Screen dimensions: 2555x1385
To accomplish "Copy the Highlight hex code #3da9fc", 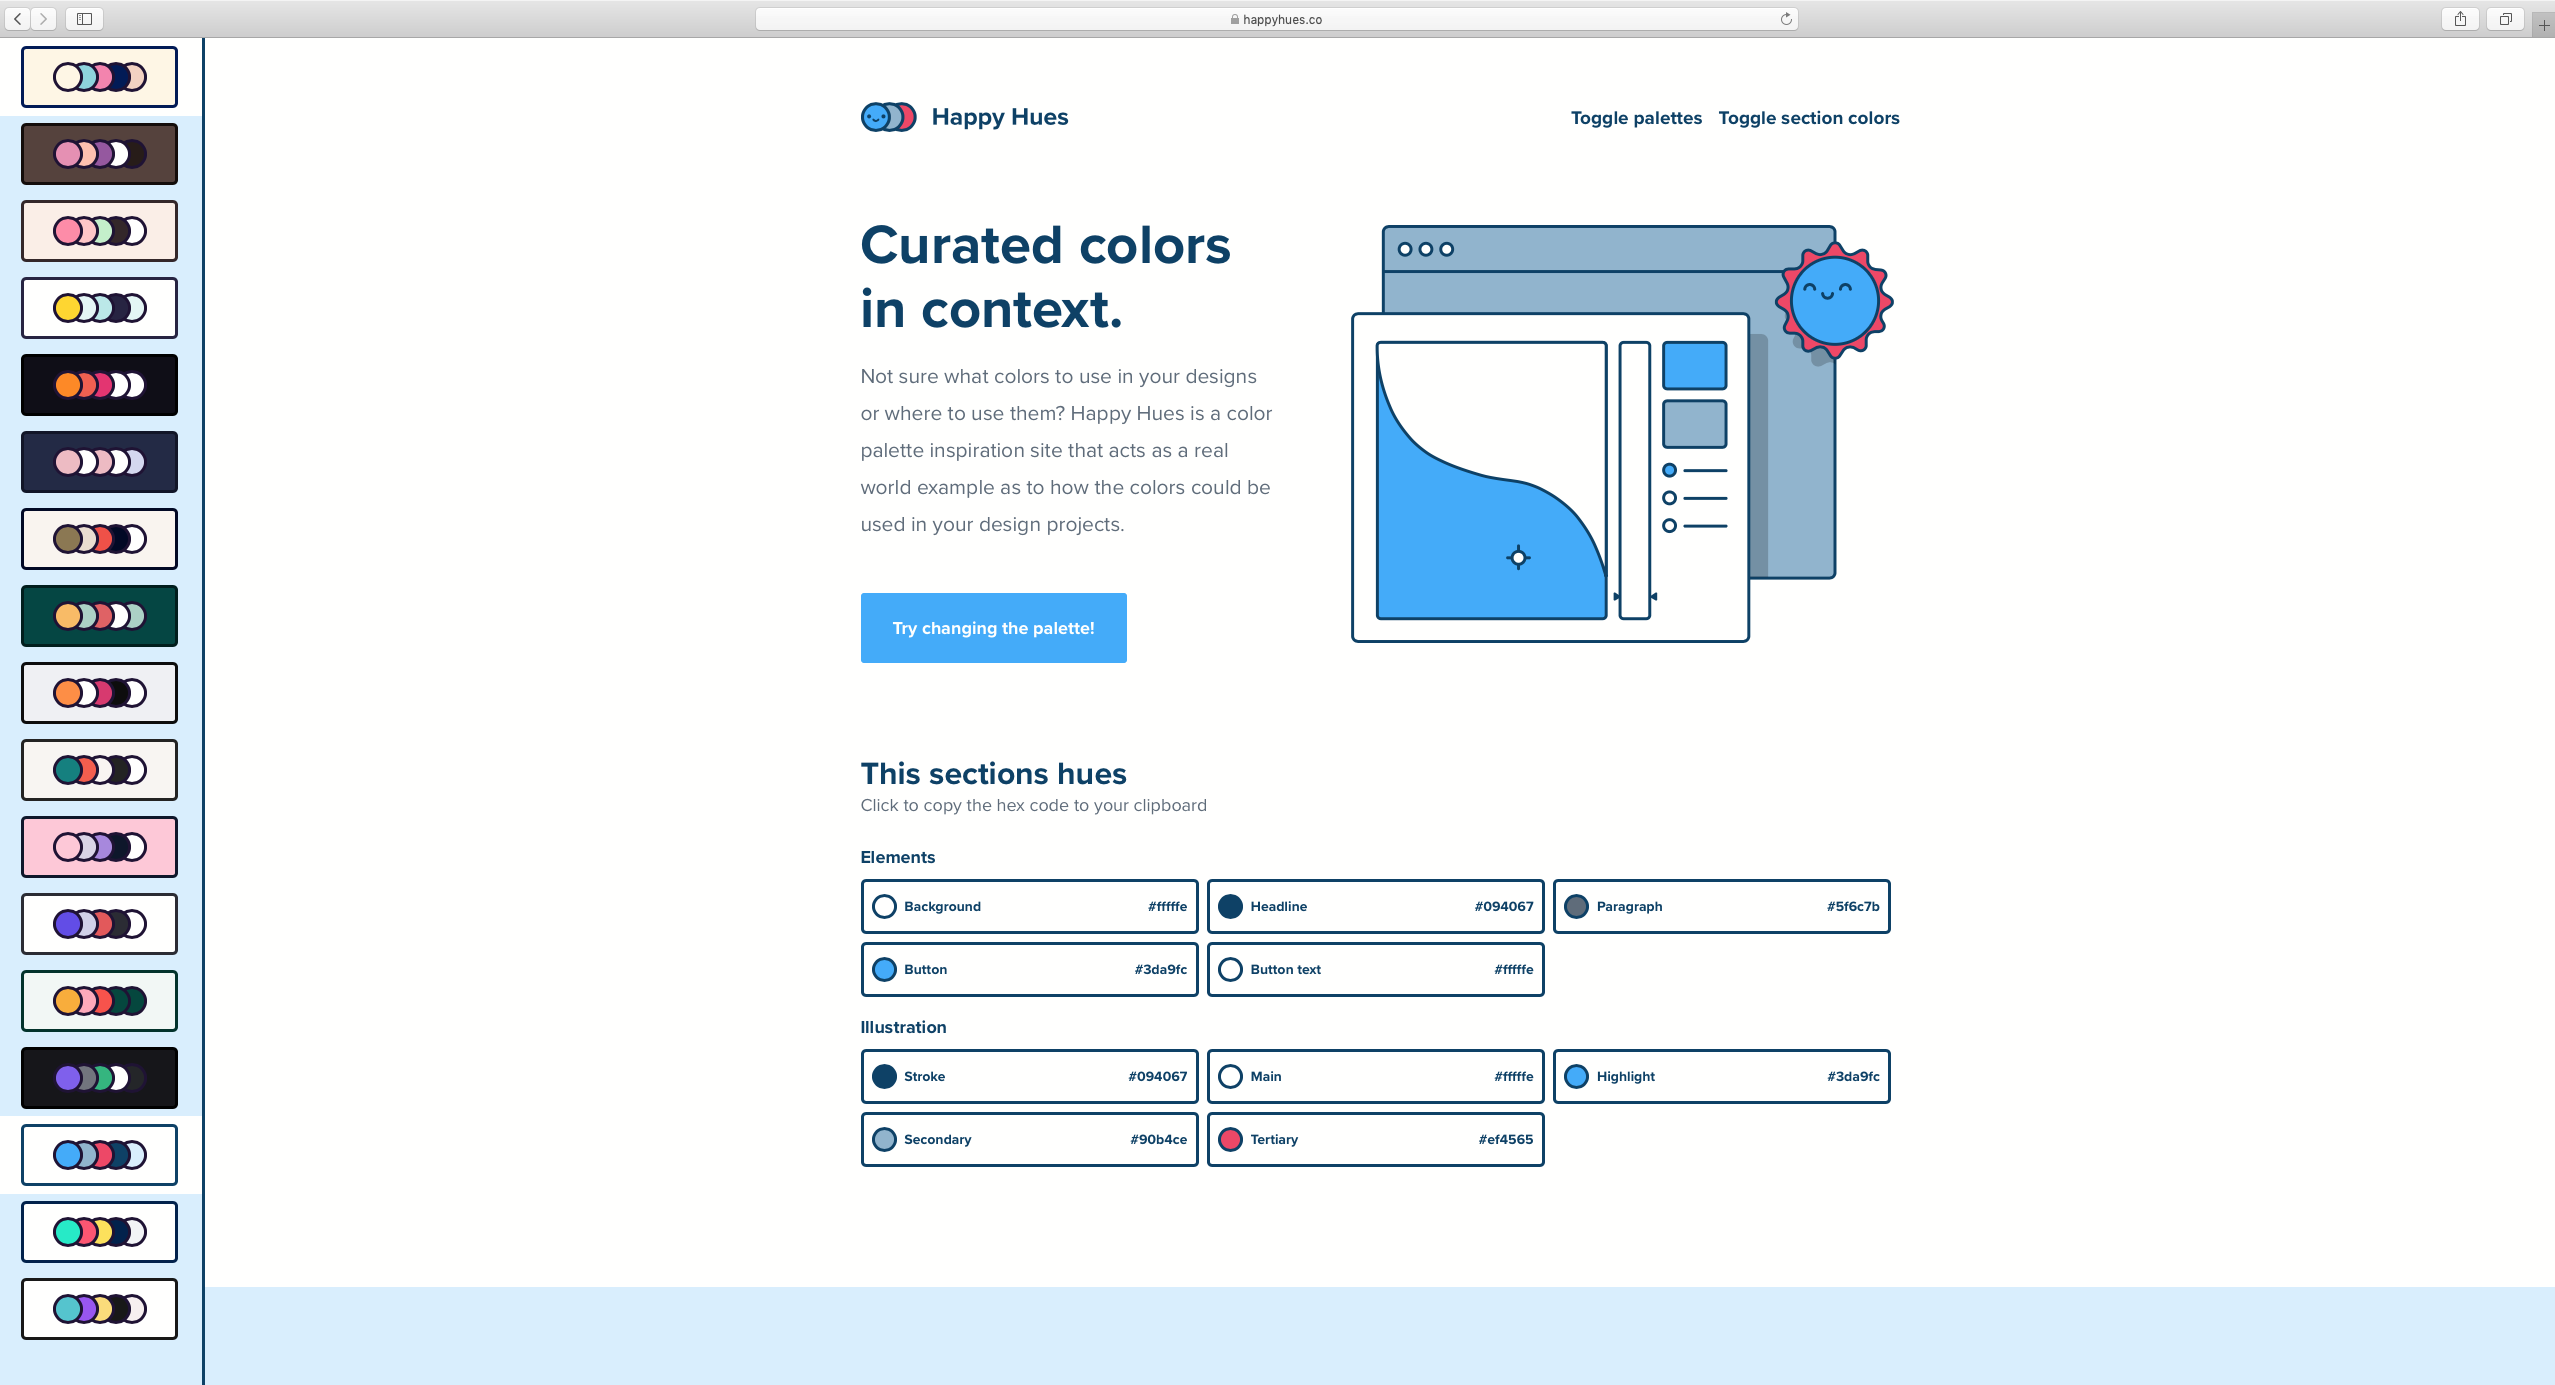I will pyautogui.click(x=1853, y=1076).
